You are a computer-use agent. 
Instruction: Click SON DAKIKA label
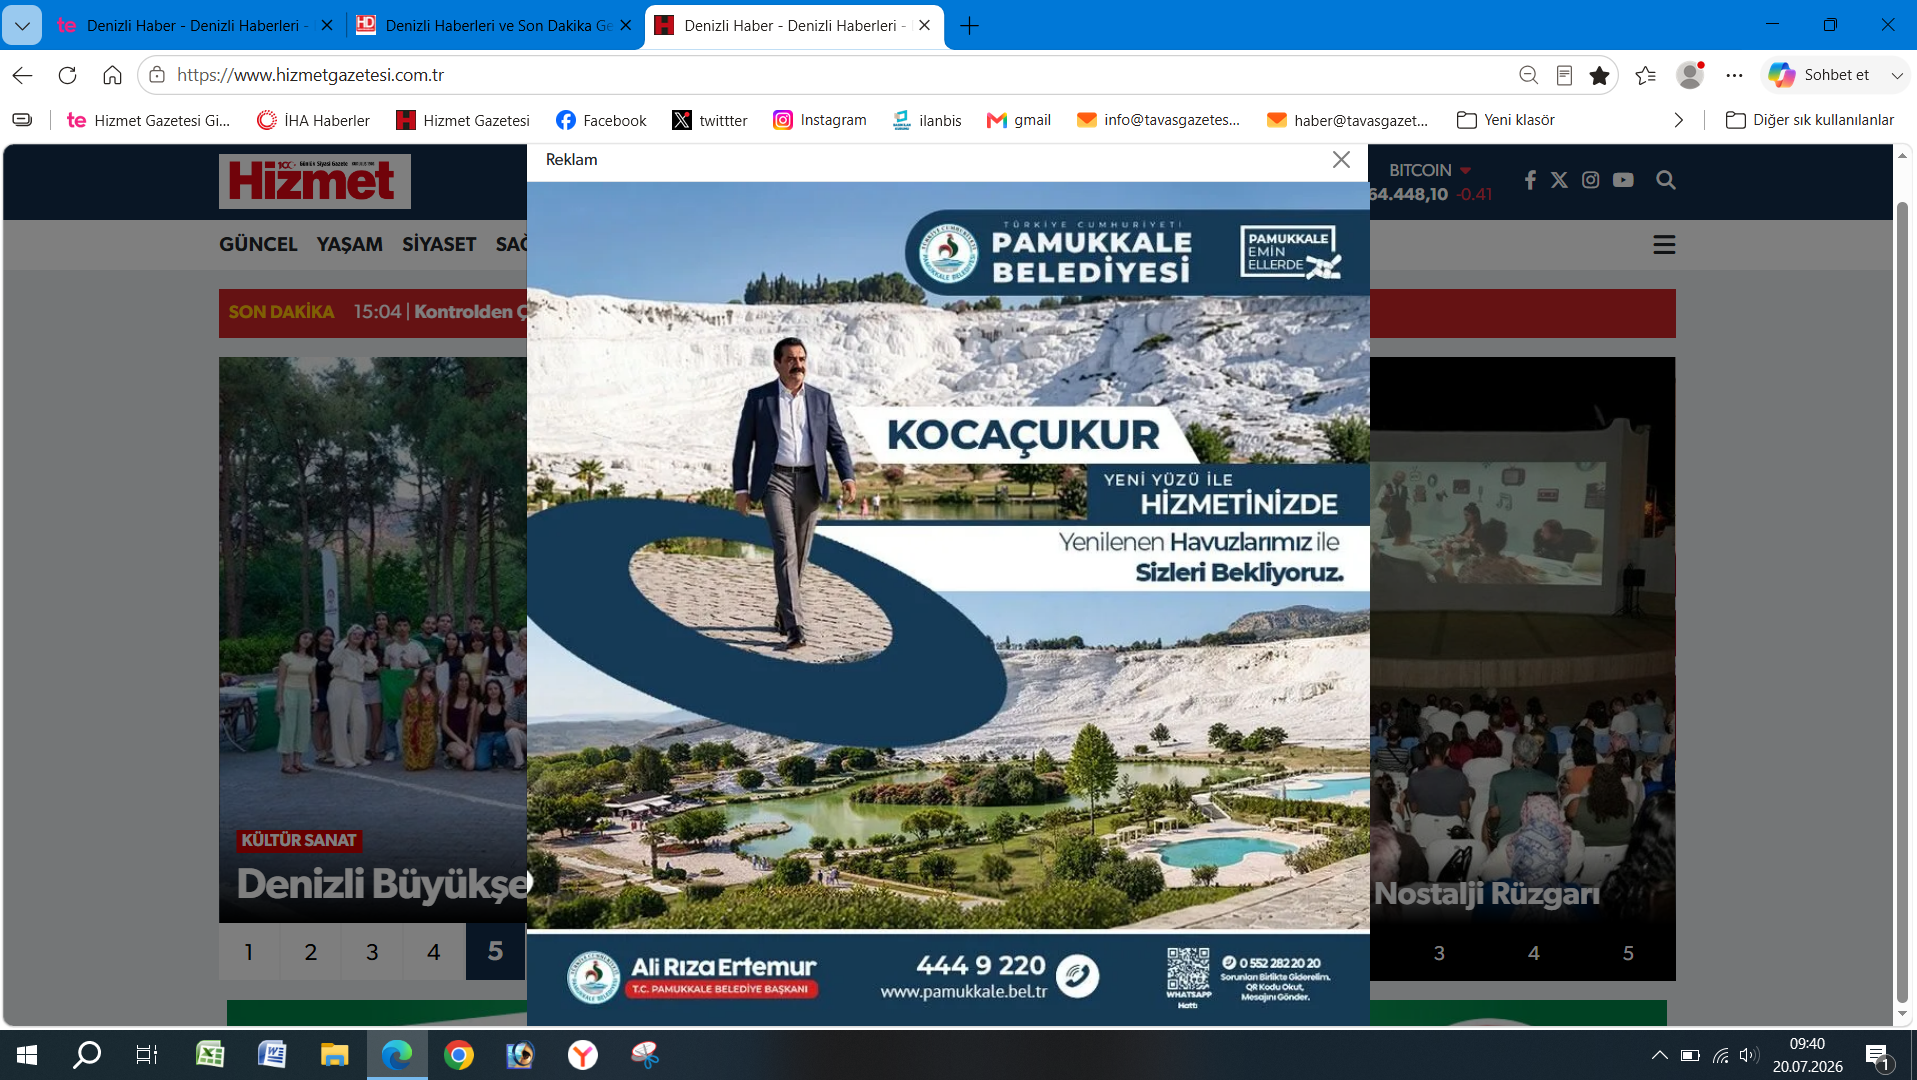pos(281,312)
